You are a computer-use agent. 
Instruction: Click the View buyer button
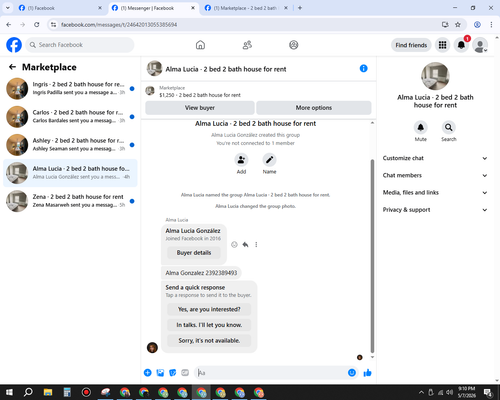coord(200,108)
